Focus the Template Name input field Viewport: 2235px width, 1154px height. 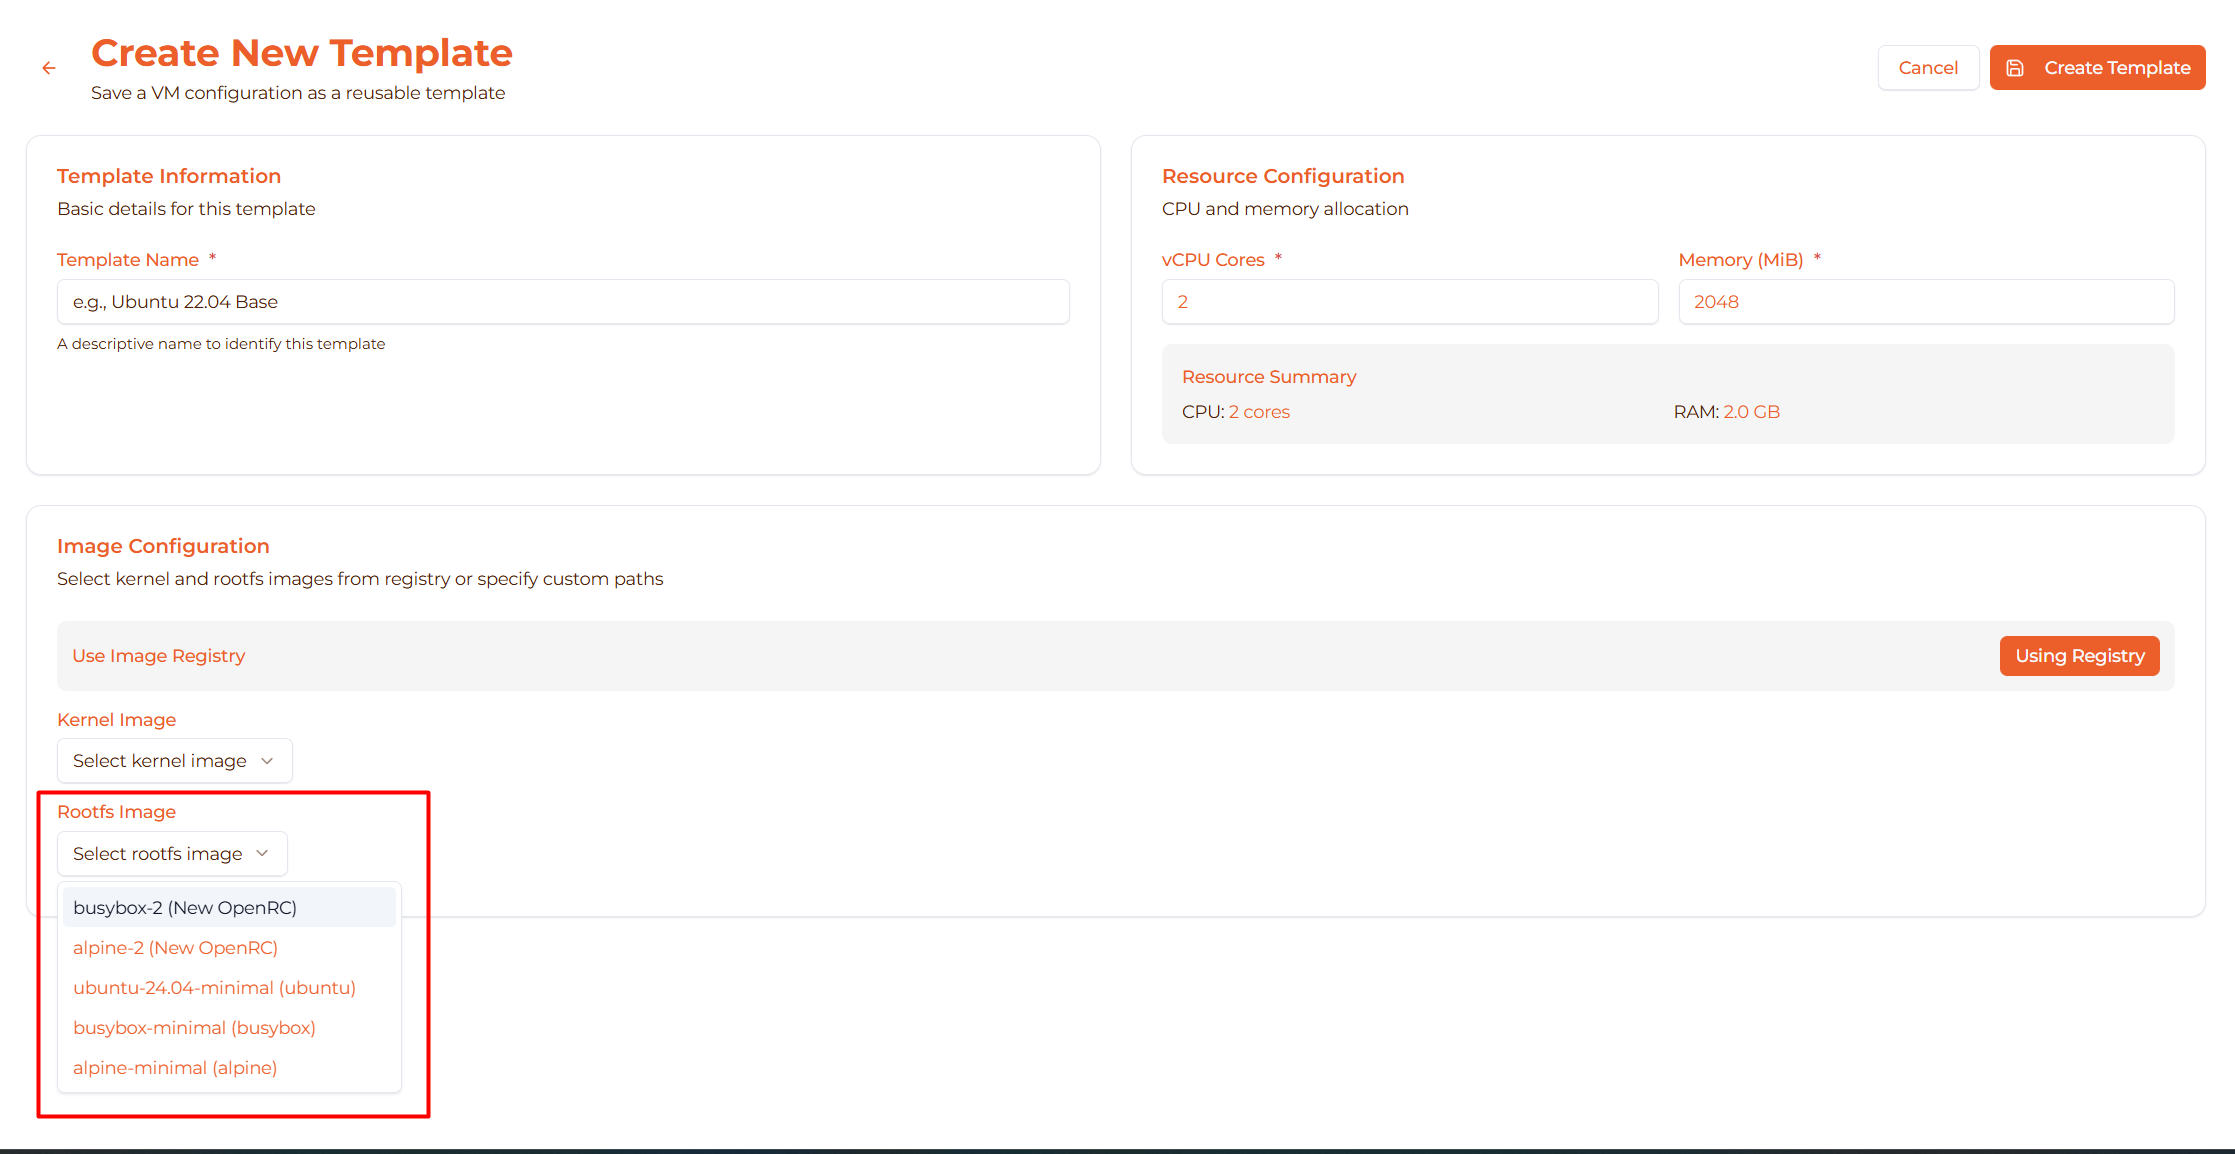[563, 302]
